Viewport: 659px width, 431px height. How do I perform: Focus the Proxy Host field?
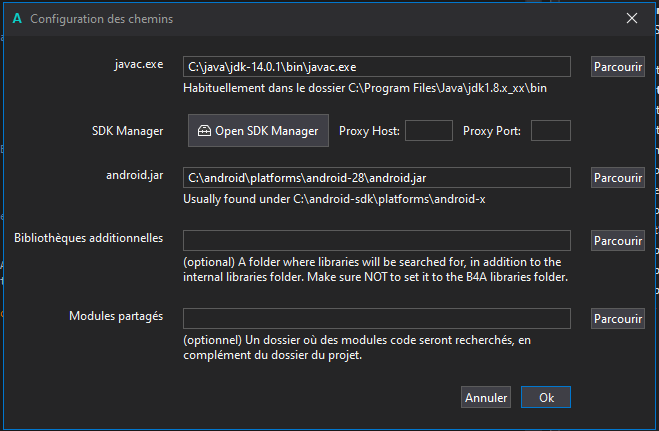coord(428,131)
